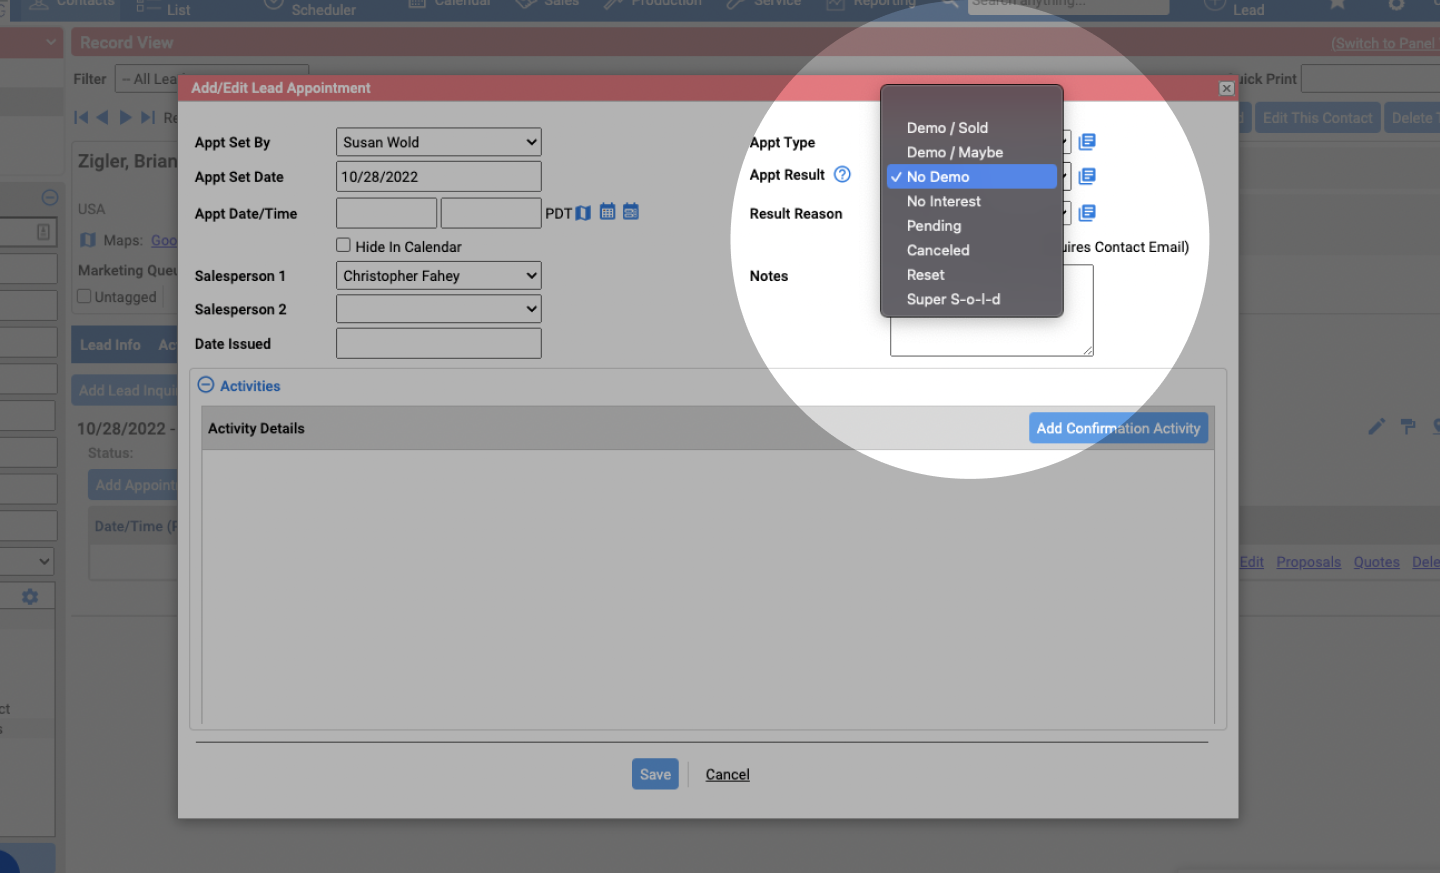The height and width of the screenshot is (873, 1440).
Task: Click Edit This Contact button
Action: [1317, 118]
